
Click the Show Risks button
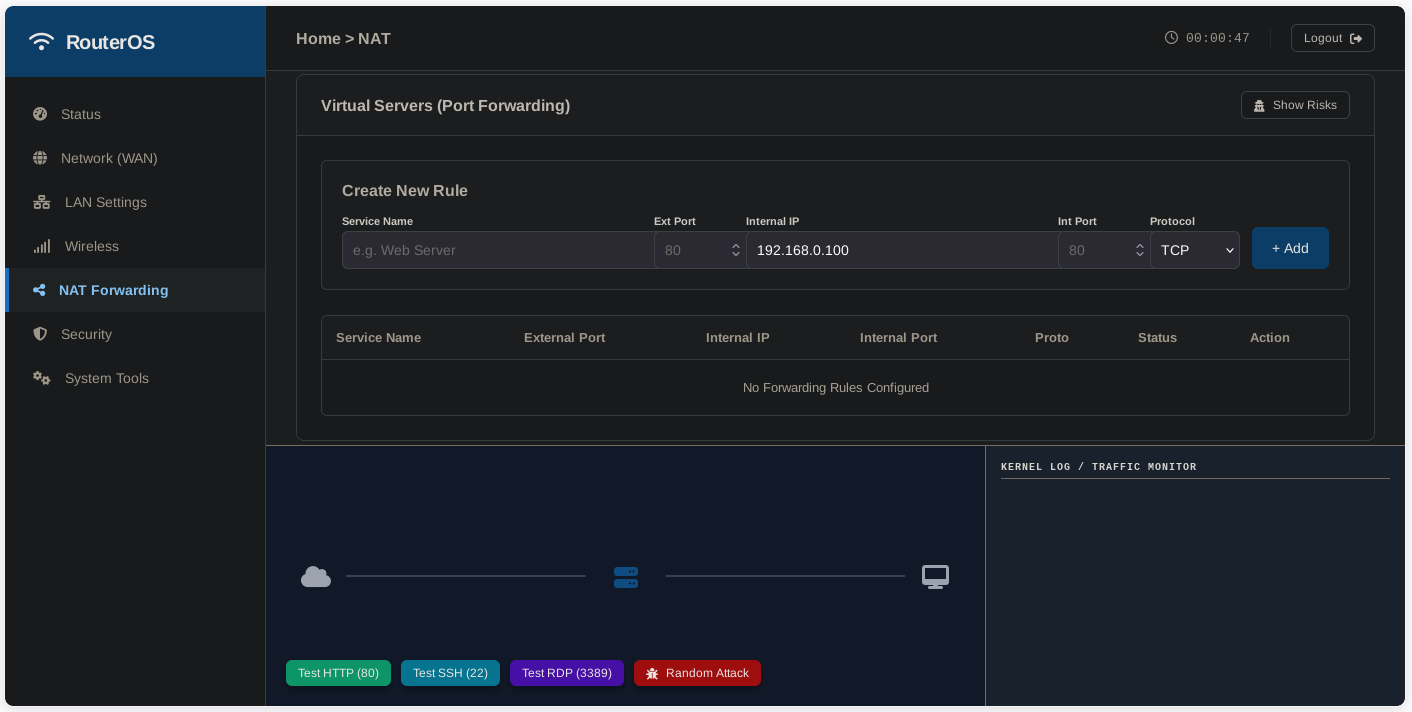click(x=1295, y=105)
